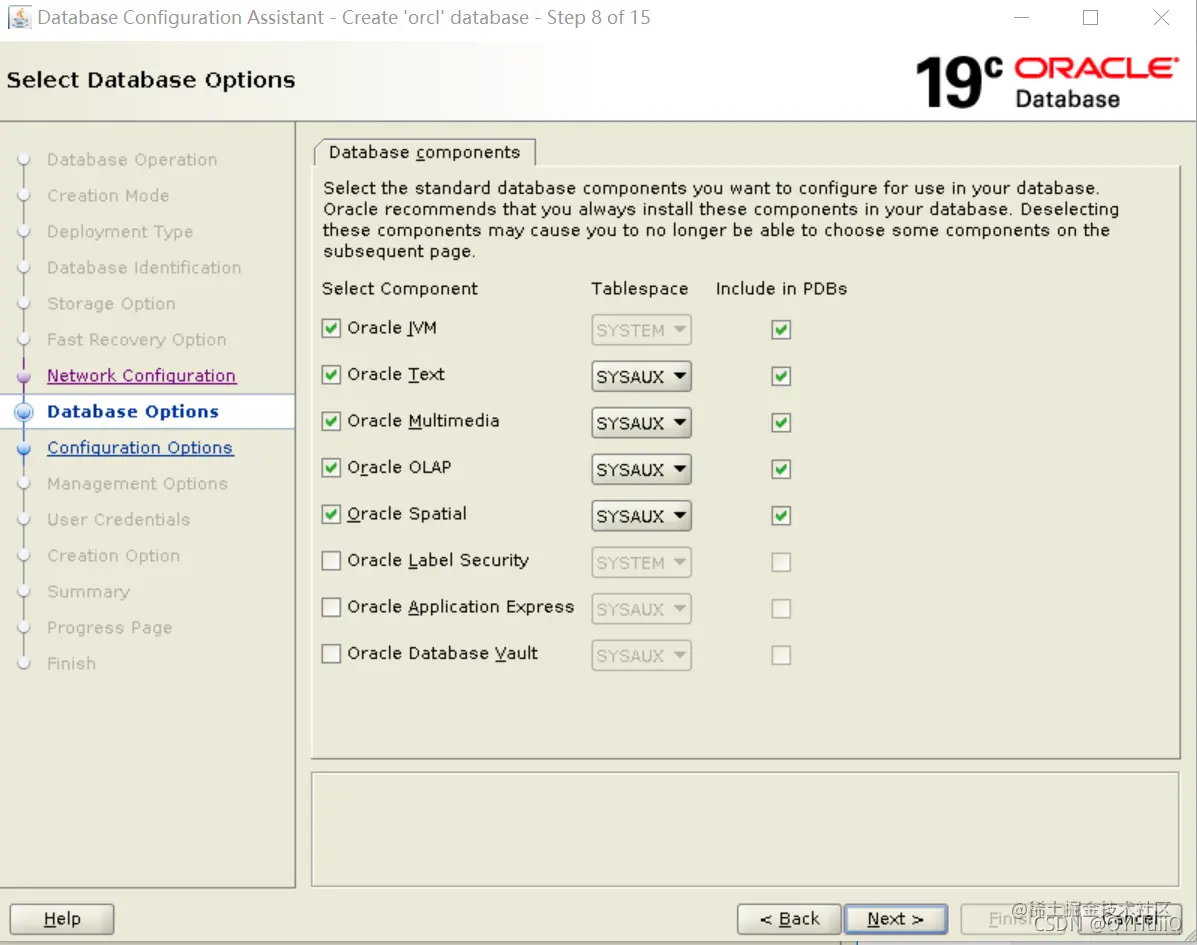The width and height of the screenshot is (1197, 945).
Task: Toggle the Oracle Spatial component checkbox
Action: point(331,514)
